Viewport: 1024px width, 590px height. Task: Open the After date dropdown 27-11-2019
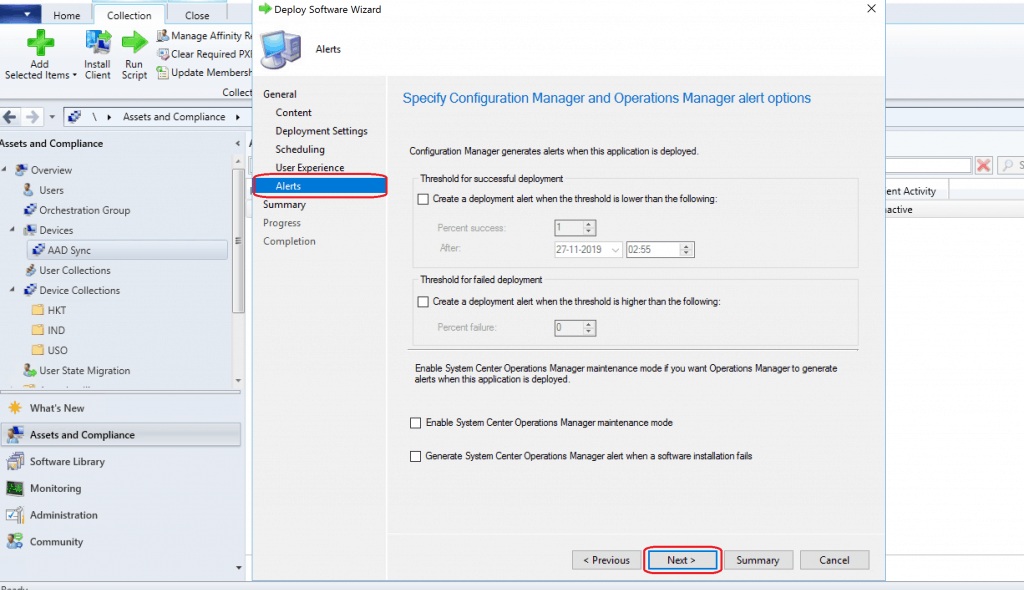pyautogui.click(x=615, y=250)
